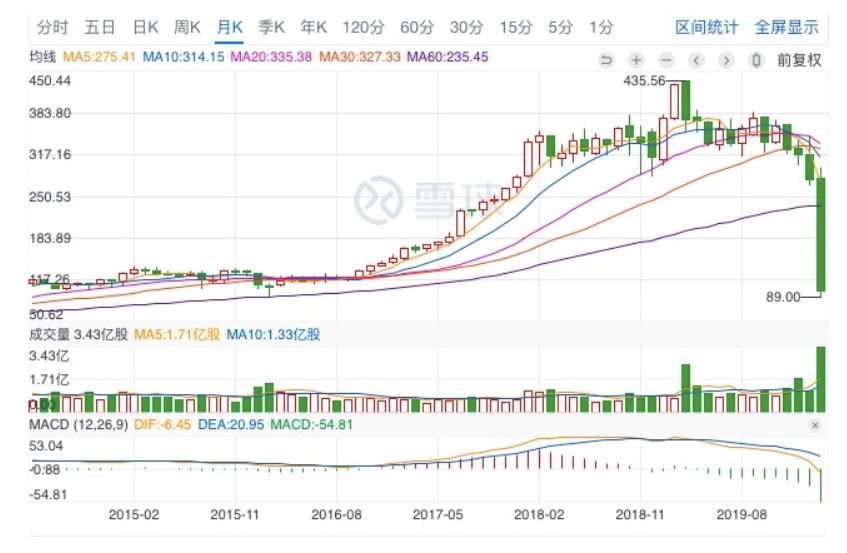This screenshot has height=553, width=847.
Task: Pan chart left with the arrow icon
Action: 696,60
